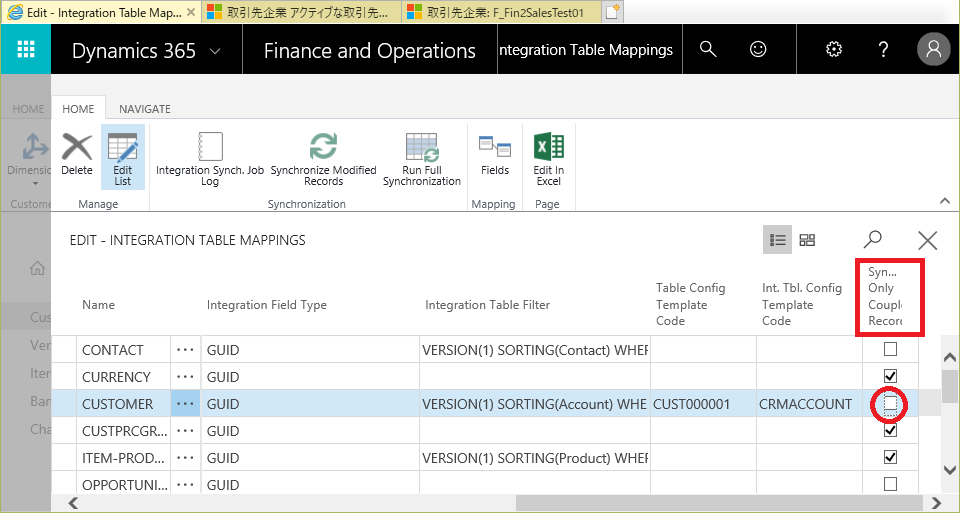Open the user profile avatar
The height and width of the screenshot is (513, 960).
point(934,49)
